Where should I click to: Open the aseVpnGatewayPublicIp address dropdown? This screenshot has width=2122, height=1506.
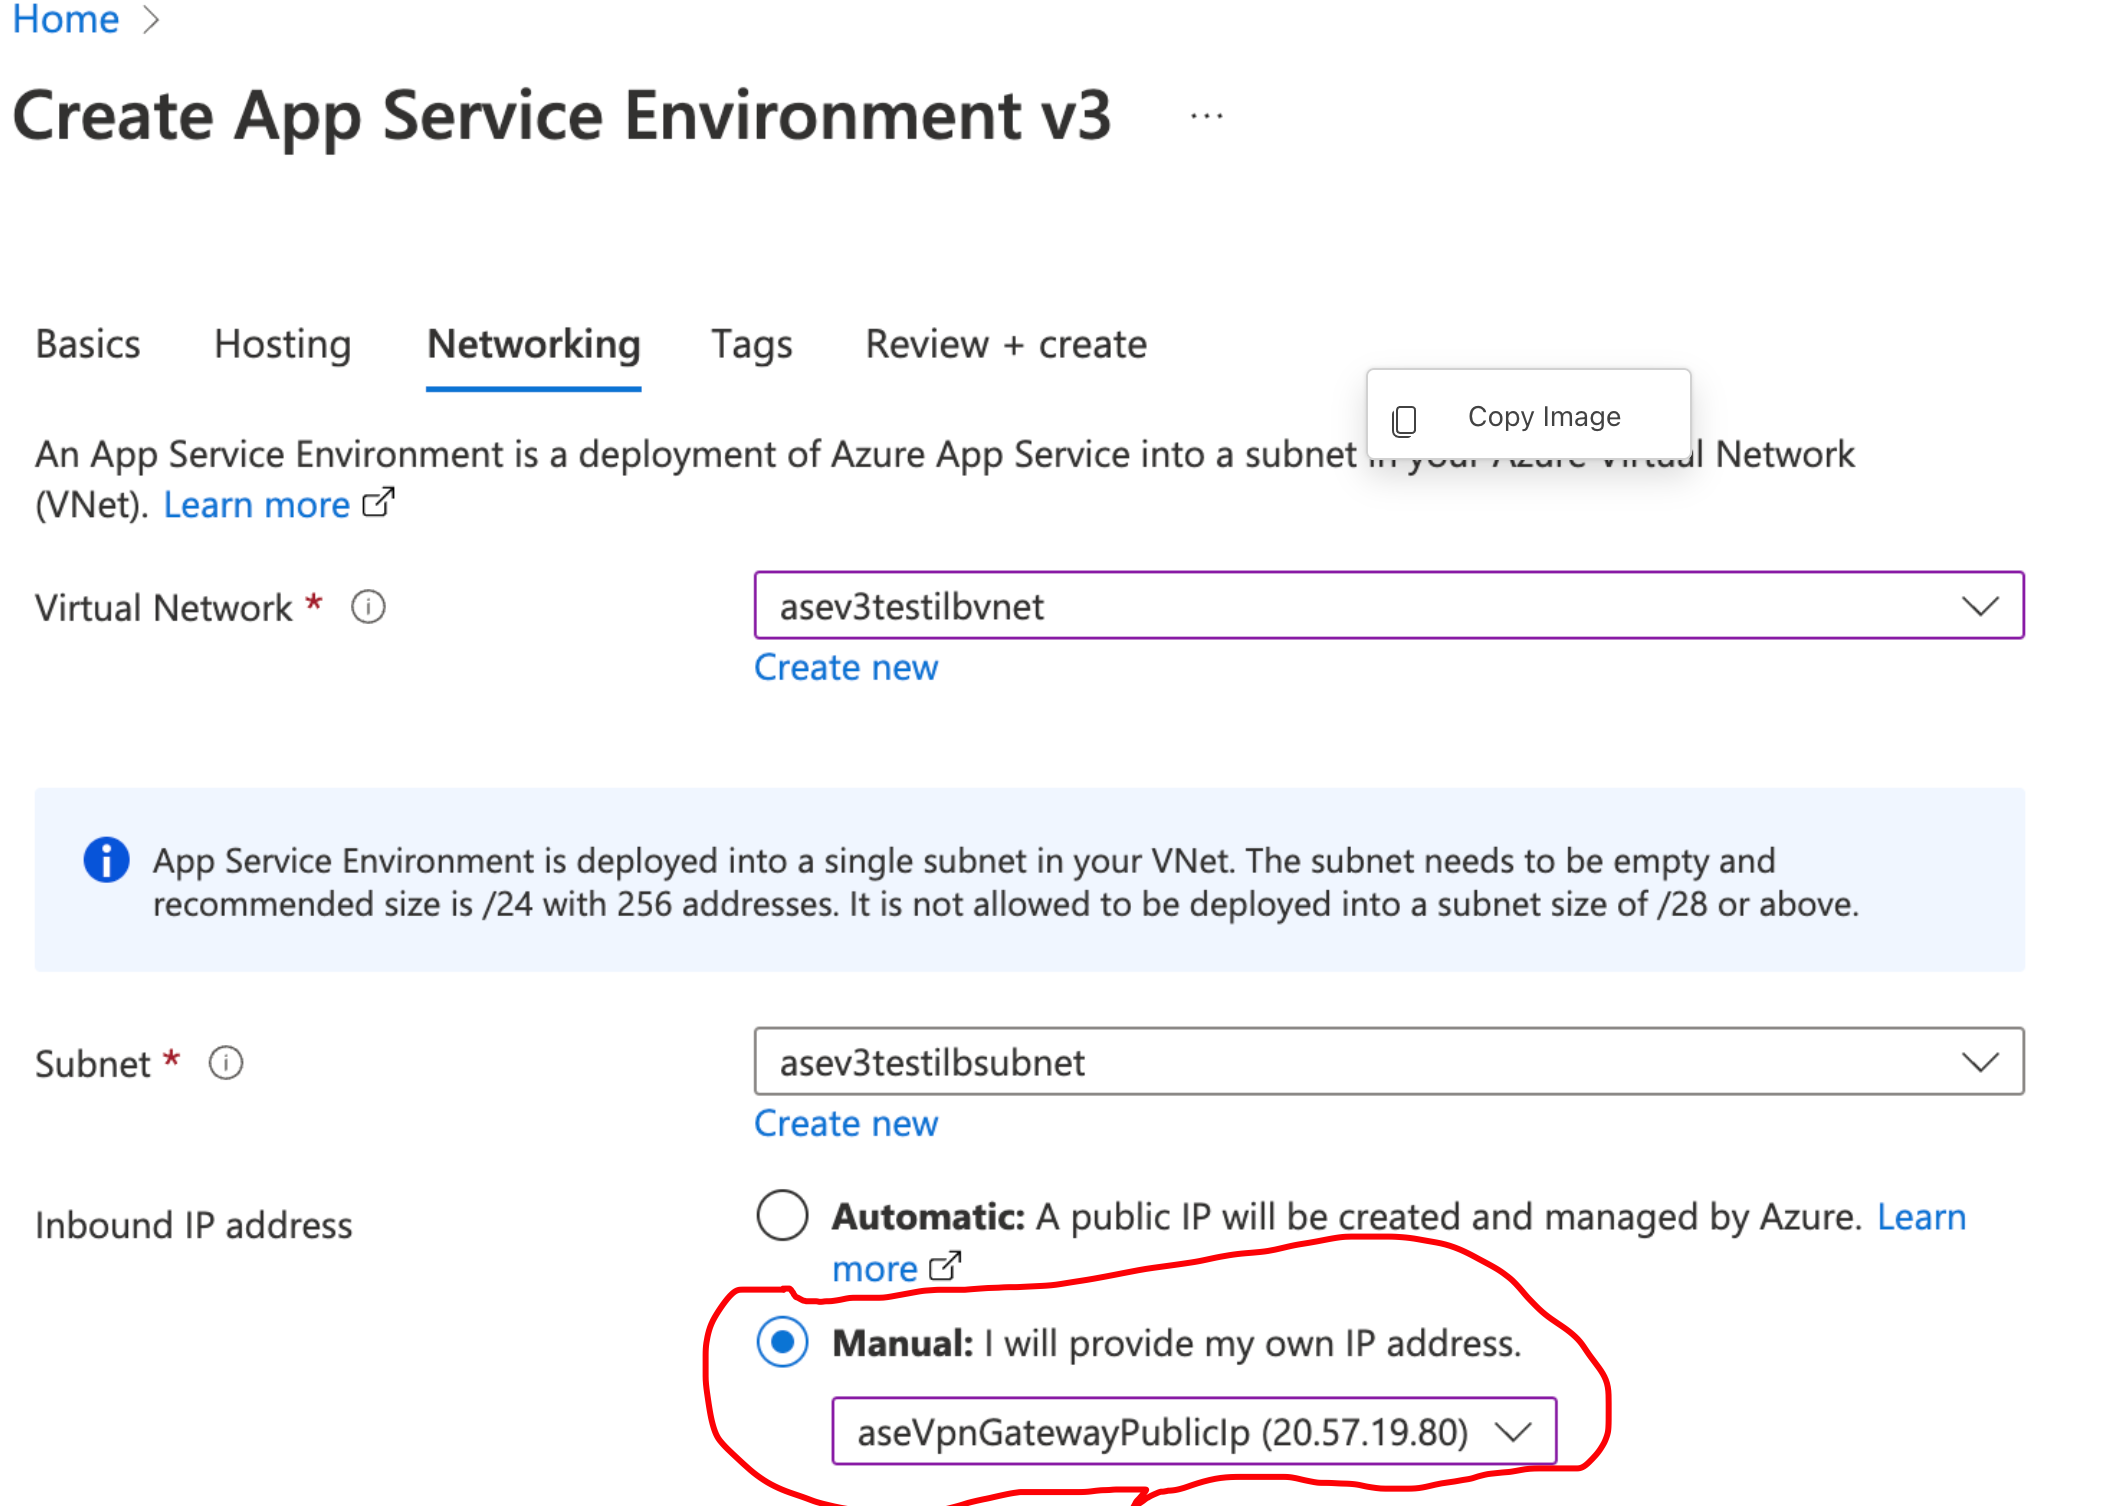[1194, 1431]
